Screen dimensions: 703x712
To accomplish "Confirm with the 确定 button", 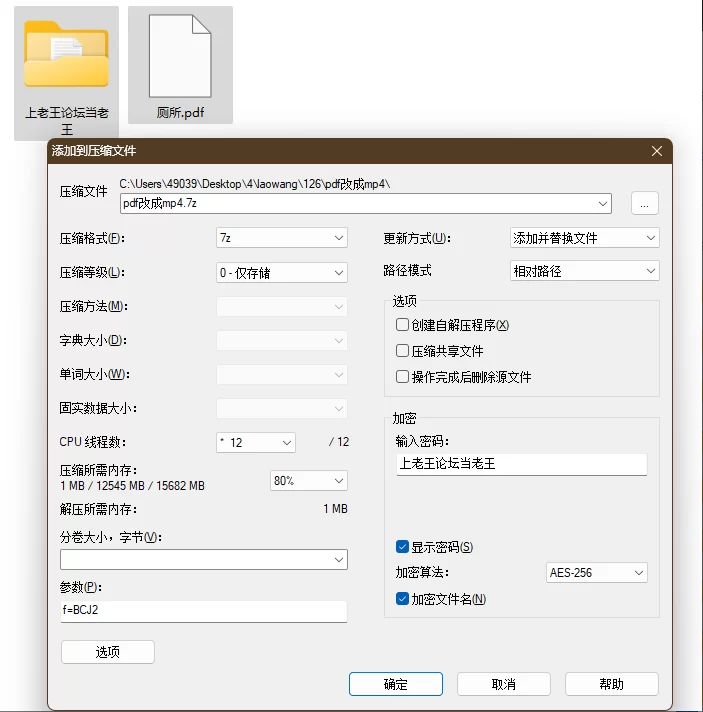I will (x=396, y=684).
